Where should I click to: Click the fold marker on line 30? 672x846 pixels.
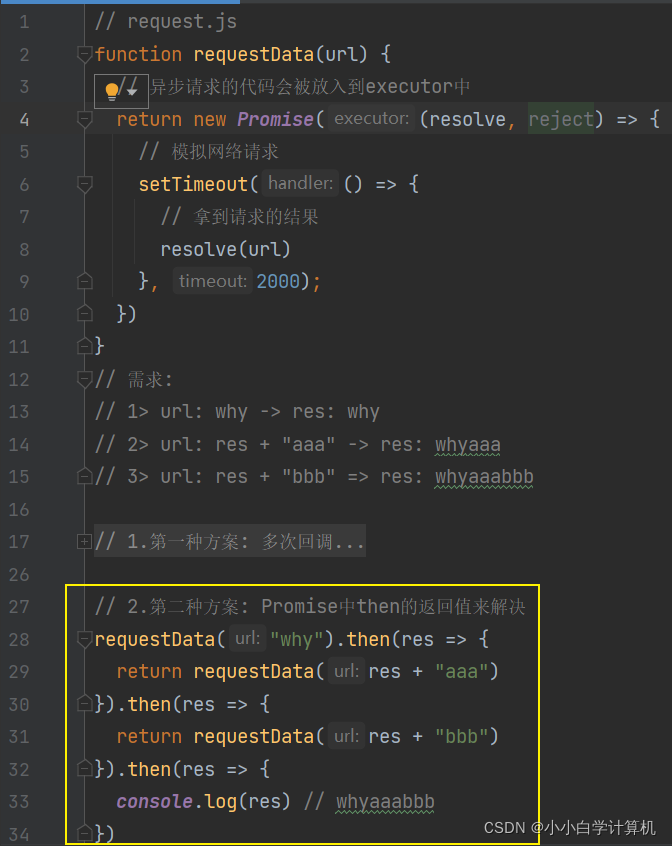coord(85,704)
